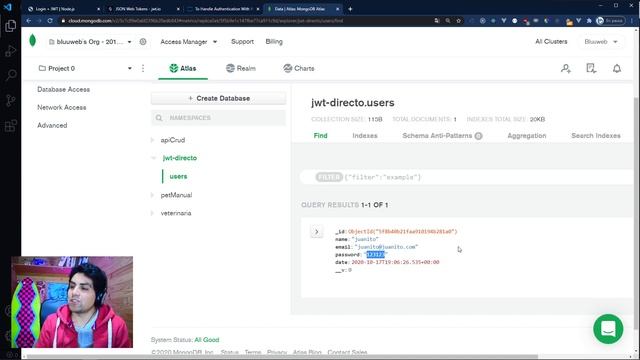Open the Indexes tab
640x360 pixels.
(x=365, y=136)
